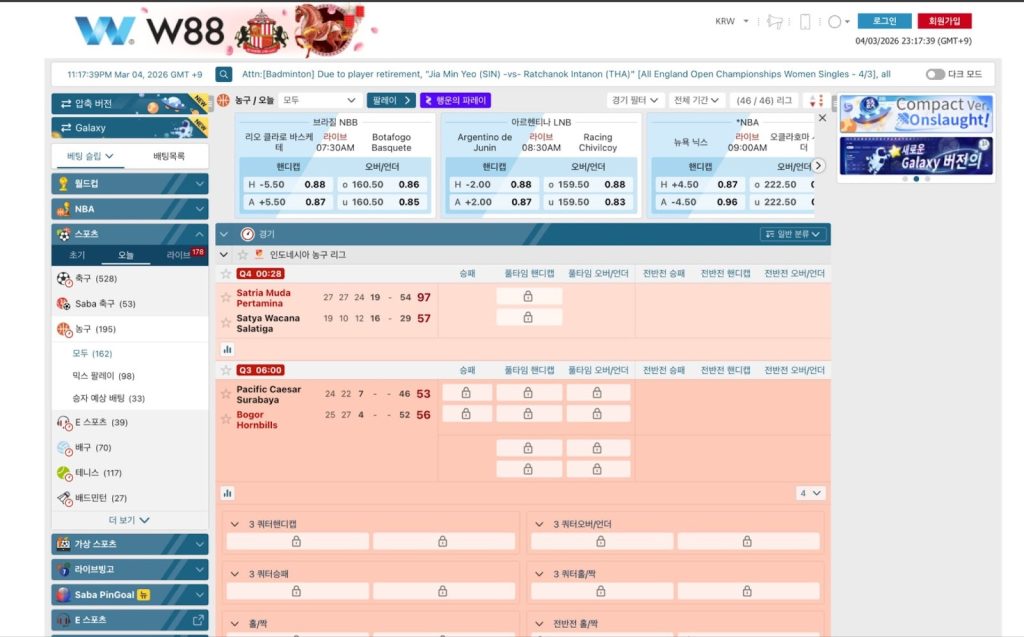
Task: Open the 일반 분류 sorting dropdown
Action: click(792, 234)
